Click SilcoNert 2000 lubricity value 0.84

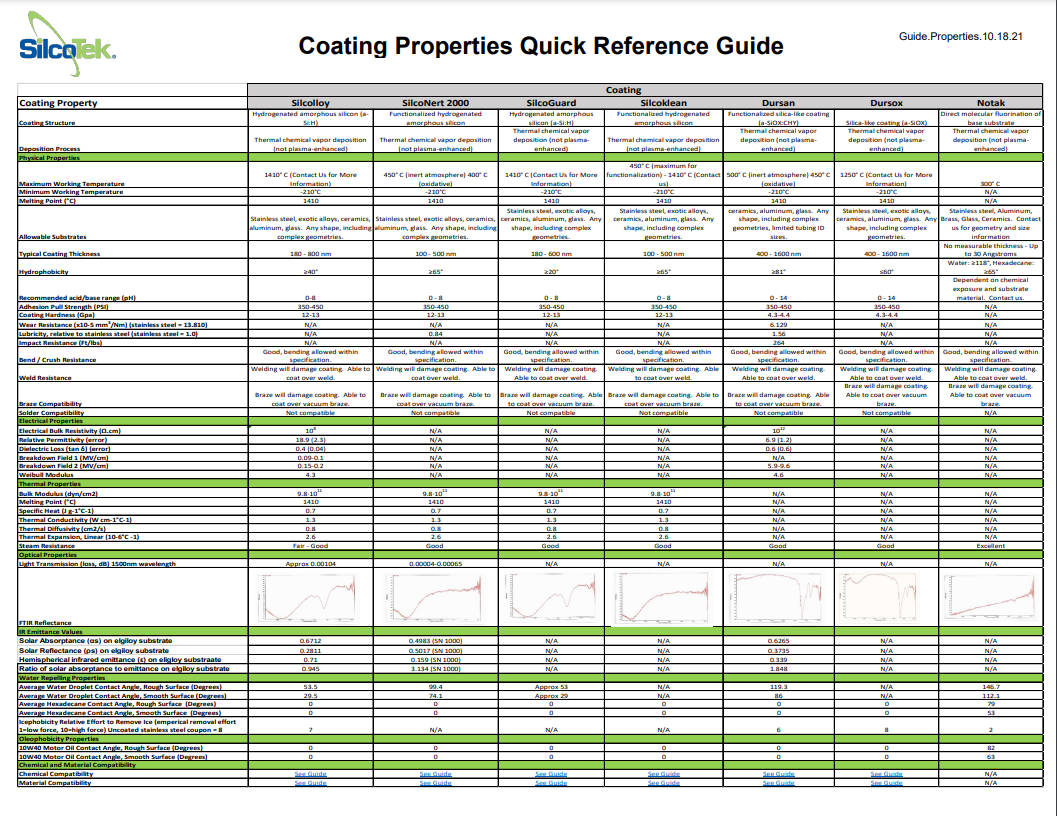click(435, 334)
